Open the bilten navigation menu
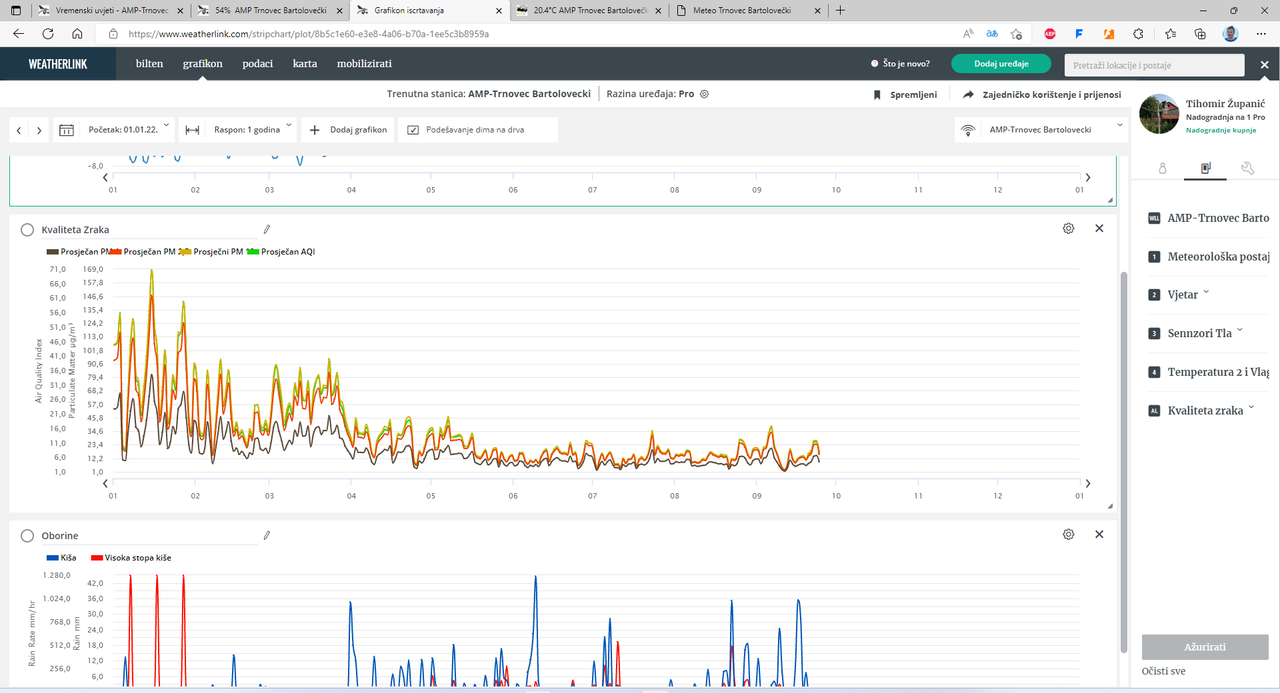This screenshot has height=693, width=1280. (x=149, y=64)
